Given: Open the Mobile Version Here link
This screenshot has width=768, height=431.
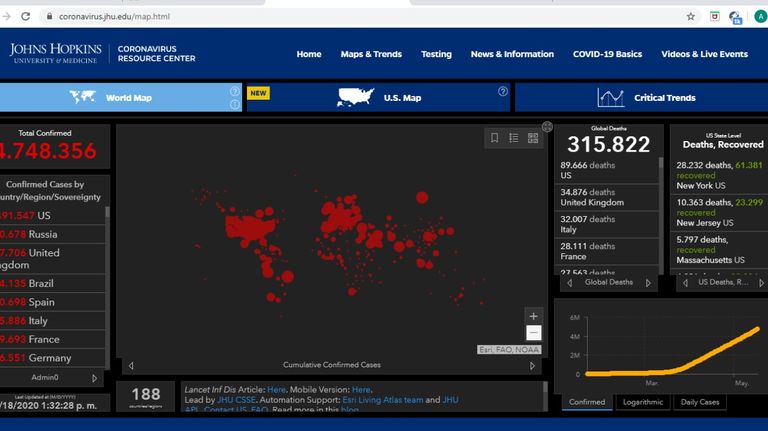Looking at the screenshot, I should (361, 390).
